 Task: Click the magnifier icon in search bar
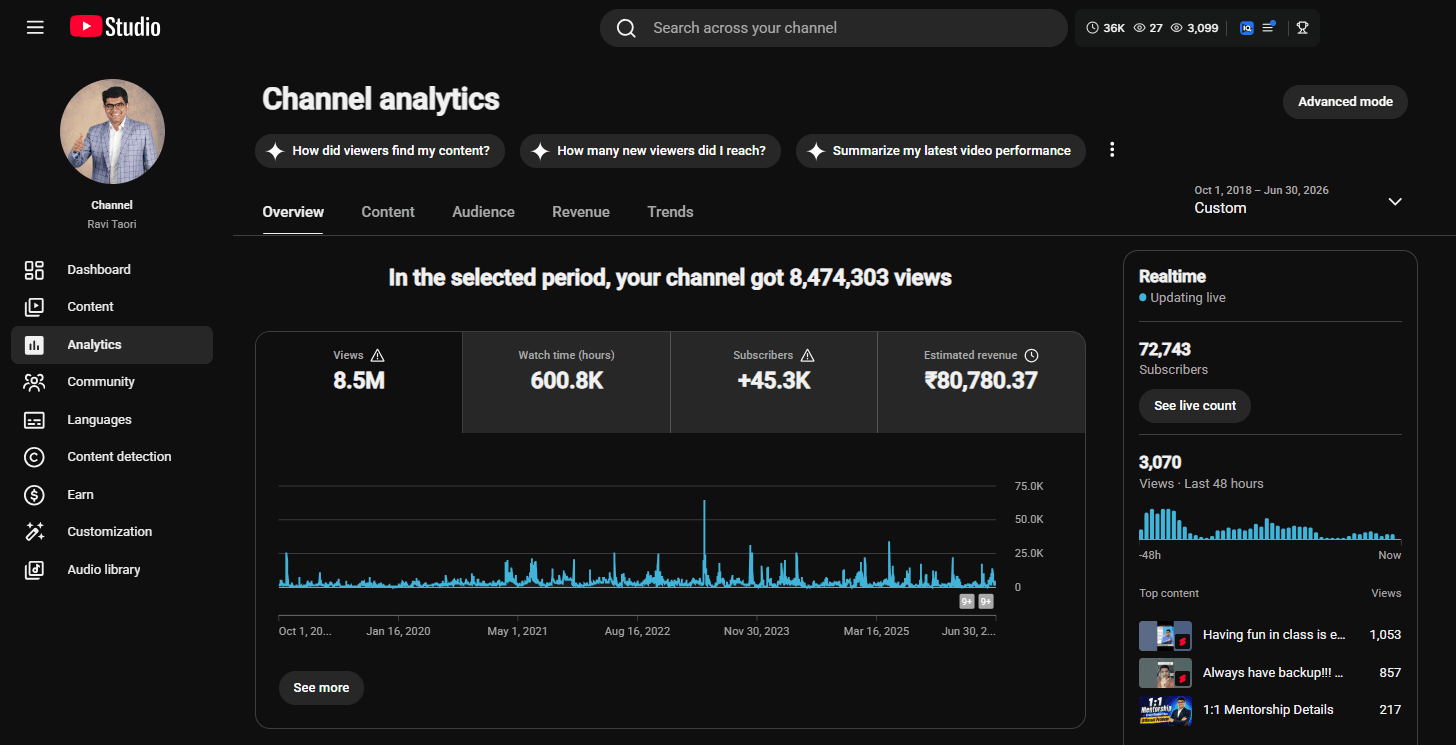click(626, 28)
